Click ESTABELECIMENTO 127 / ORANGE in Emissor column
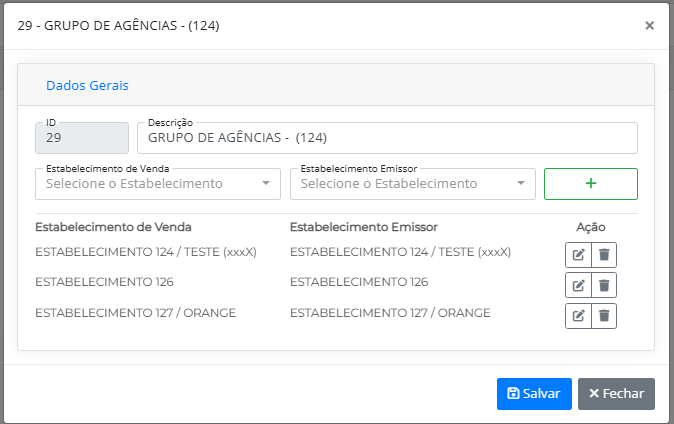Image resolution: width=674 pixels, height=424 pixels. [390, 313]
